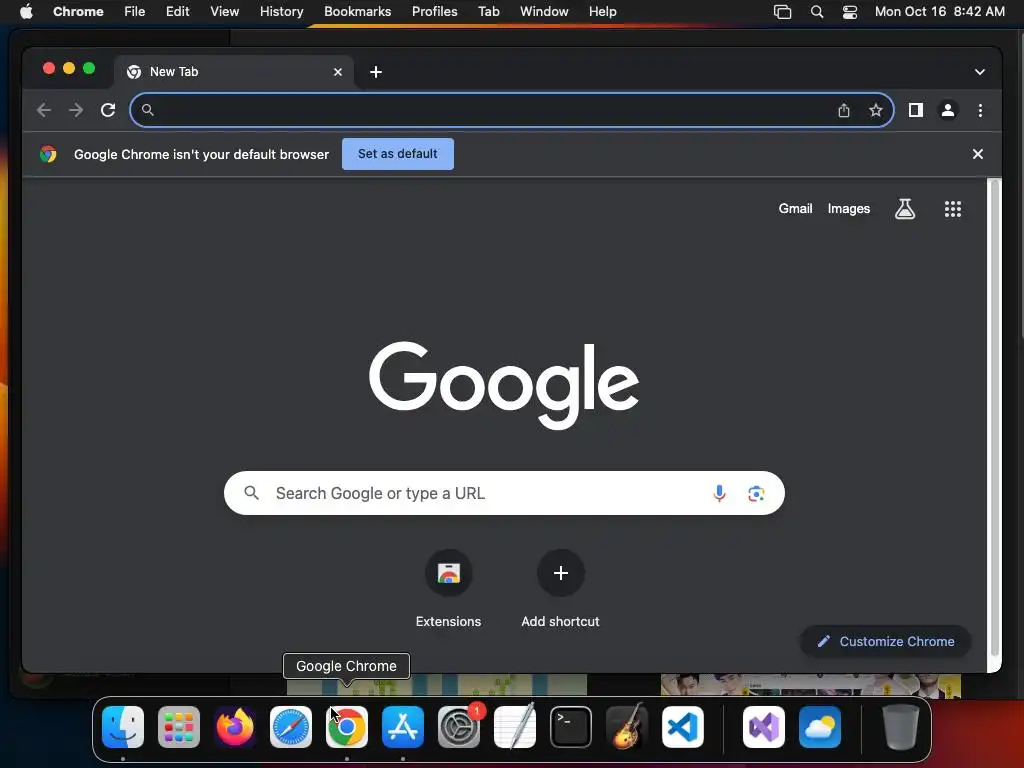The height and width of the screenshot is (768, 1024).
Task: Open the Trash in the Dock
Action: coord(901,727)
